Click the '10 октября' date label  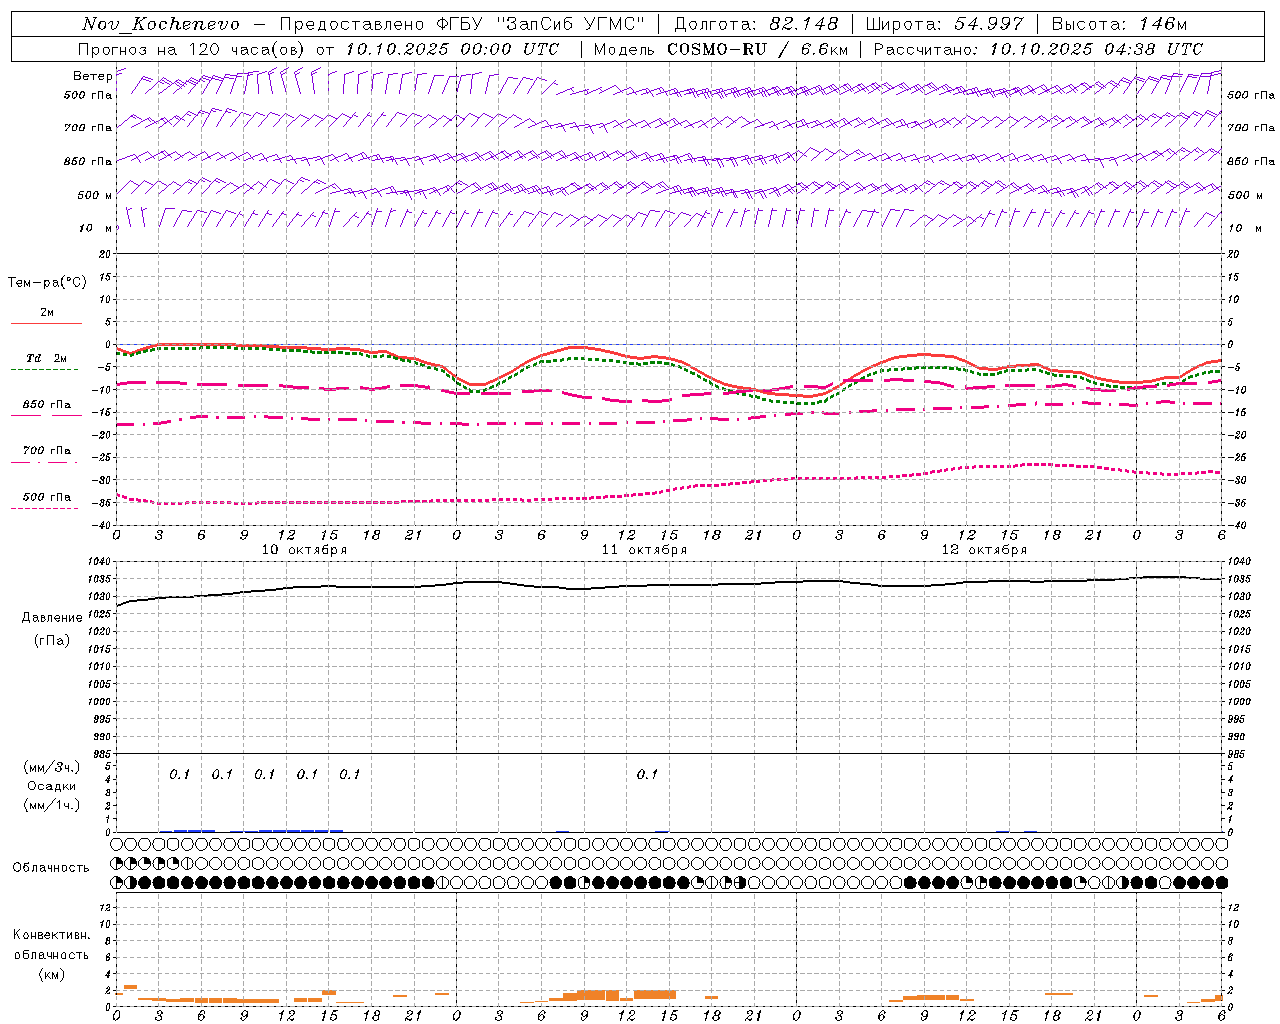pyautogui.click(x=304, y=549)
